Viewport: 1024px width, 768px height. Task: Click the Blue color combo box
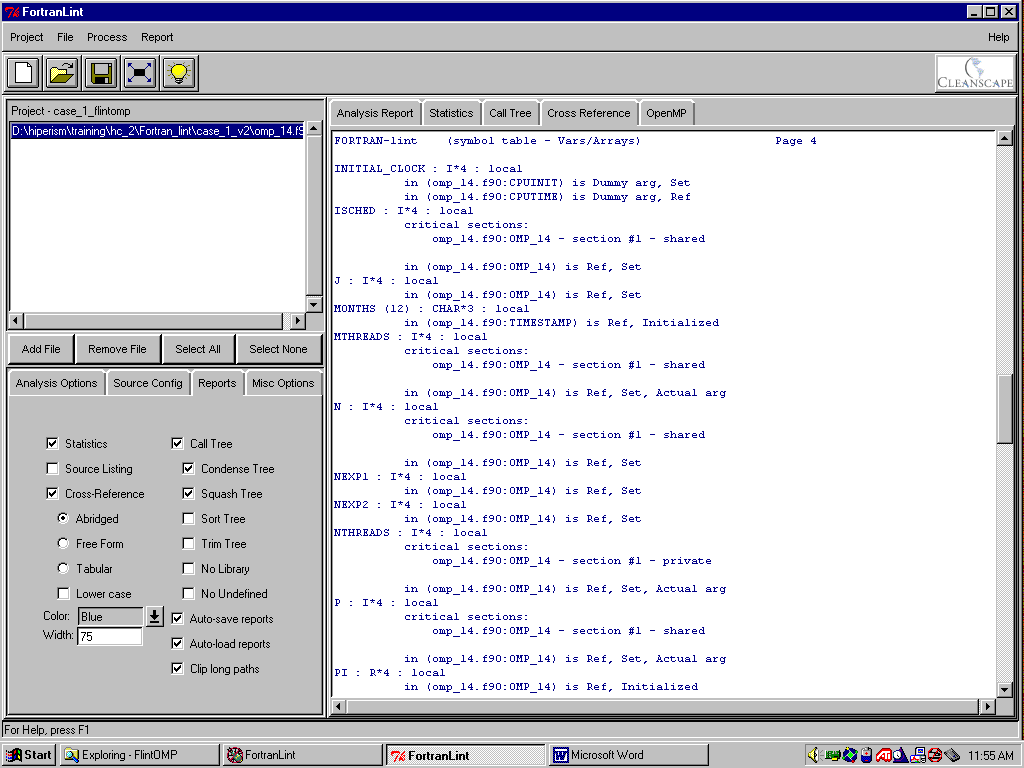pyautogui.click(x=110, y=616)
